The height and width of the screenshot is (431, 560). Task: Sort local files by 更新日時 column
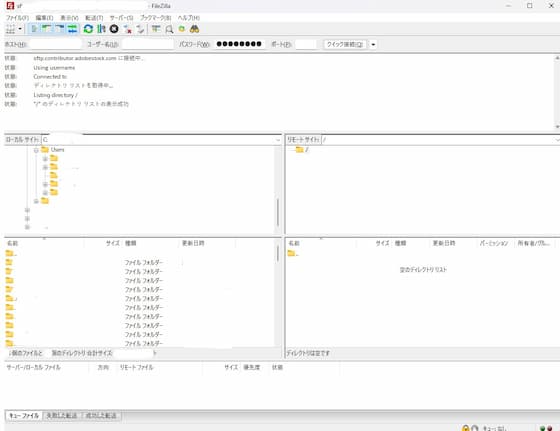point(206,243)
